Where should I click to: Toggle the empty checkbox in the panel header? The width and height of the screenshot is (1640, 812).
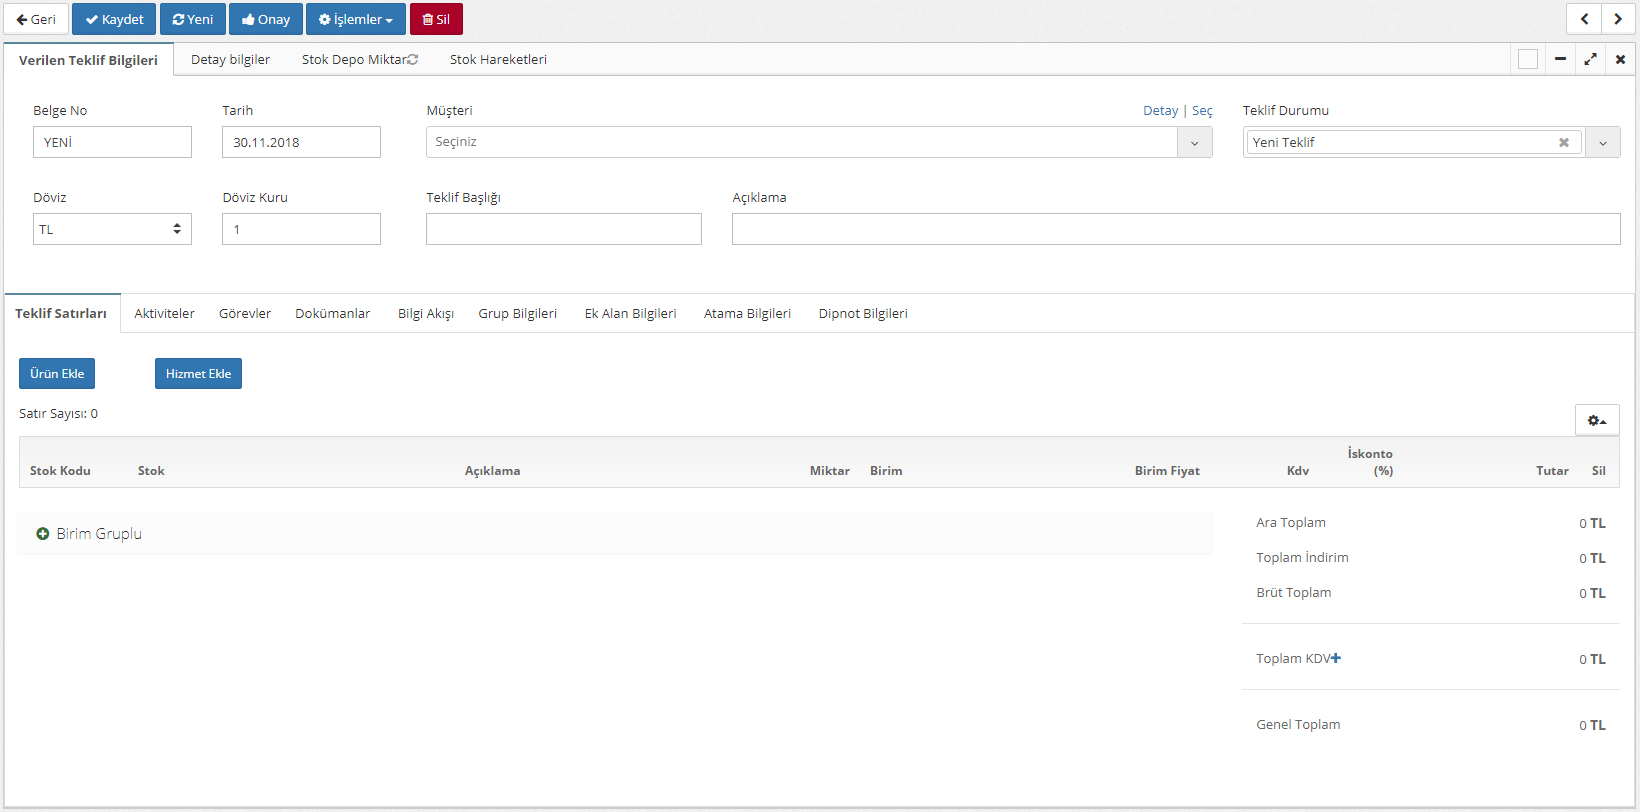[1527, 60]
